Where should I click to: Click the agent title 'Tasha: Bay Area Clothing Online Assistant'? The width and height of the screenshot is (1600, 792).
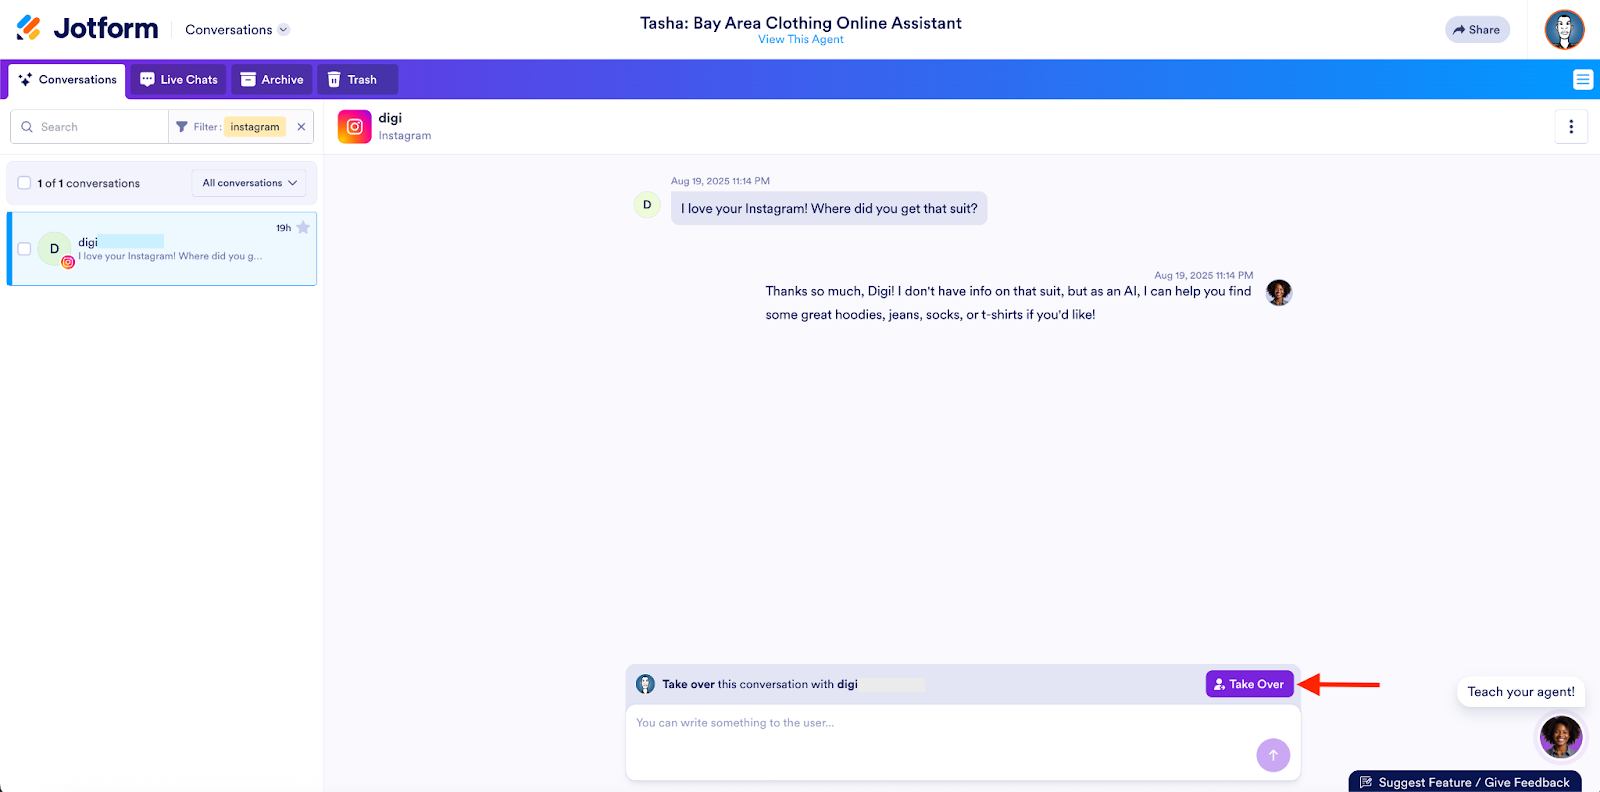tap(801, 23)
